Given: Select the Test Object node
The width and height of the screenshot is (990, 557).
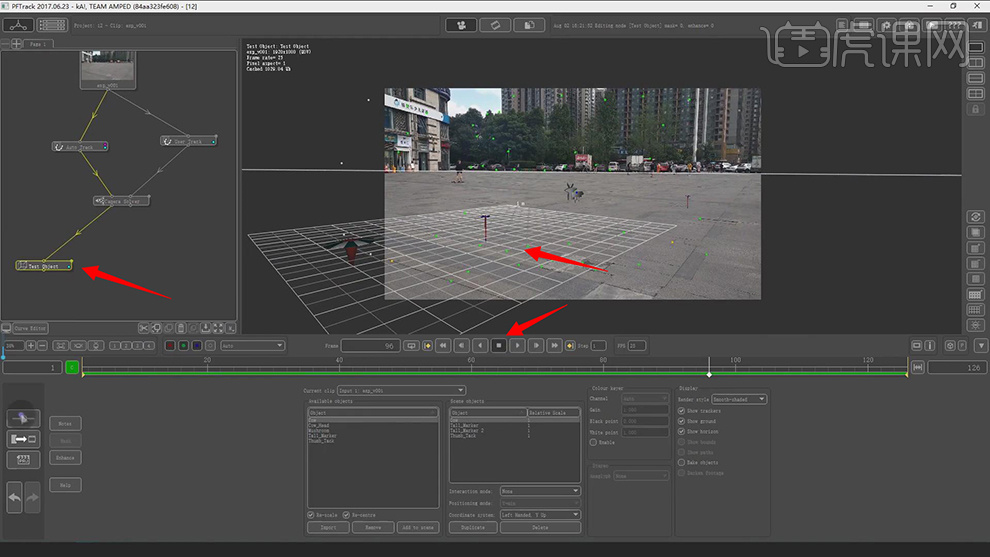Looking at the screenshot, I should point(44,266).
